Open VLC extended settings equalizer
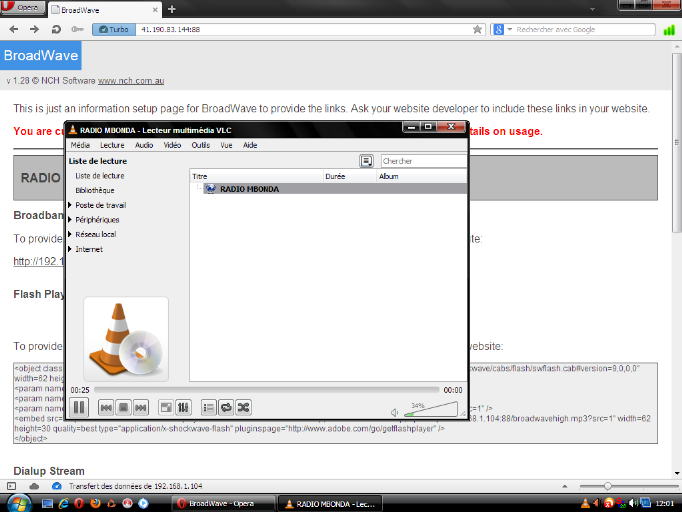Screen dimensions: 682x512 tap(183, 408)
